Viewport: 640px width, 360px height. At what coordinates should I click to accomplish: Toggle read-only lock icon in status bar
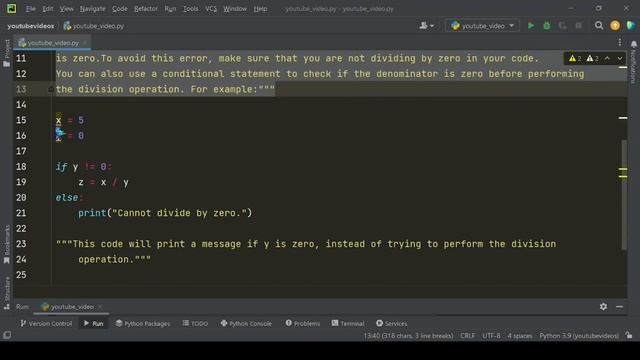[x=629, y=335]
